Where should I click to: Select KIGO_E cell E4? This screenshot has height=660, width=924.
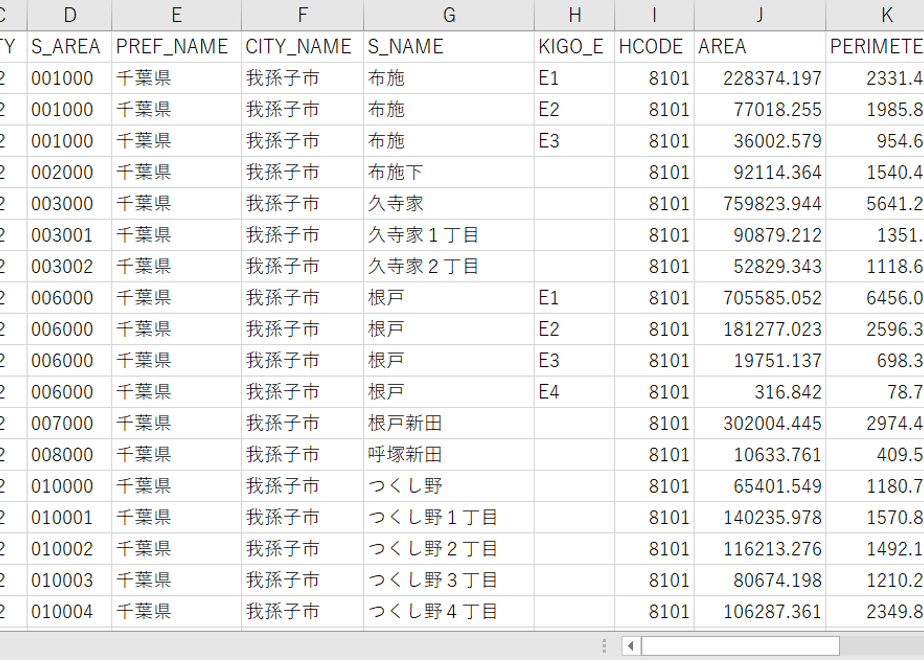(575, 392)
